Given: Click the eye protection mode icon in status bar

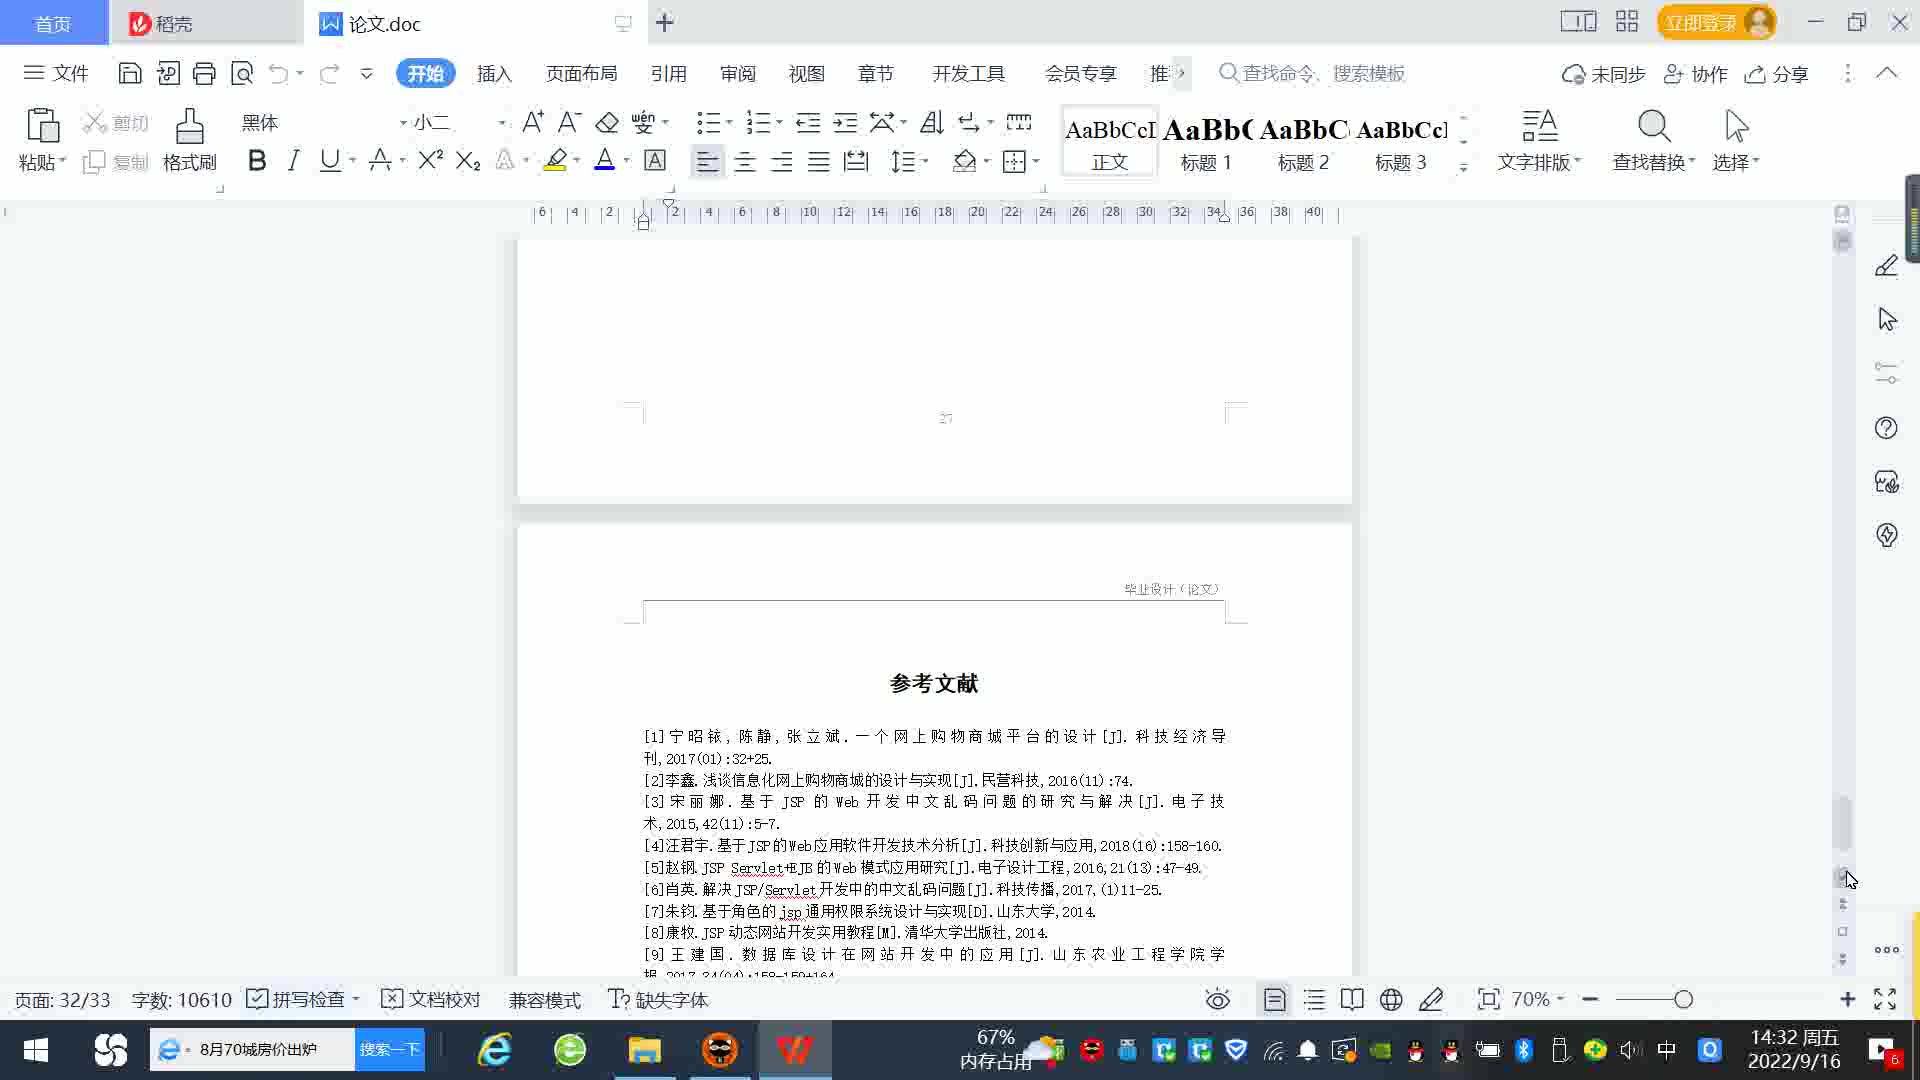Looking at the screenshot, I should point(1217,1000).
